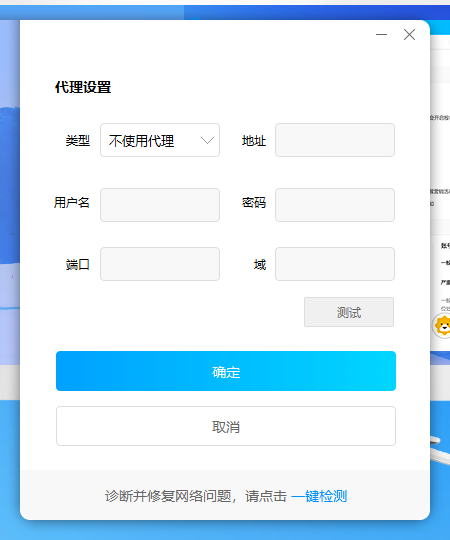
Task: Confirm settings with the 确定 button
Action: (226, 371)
